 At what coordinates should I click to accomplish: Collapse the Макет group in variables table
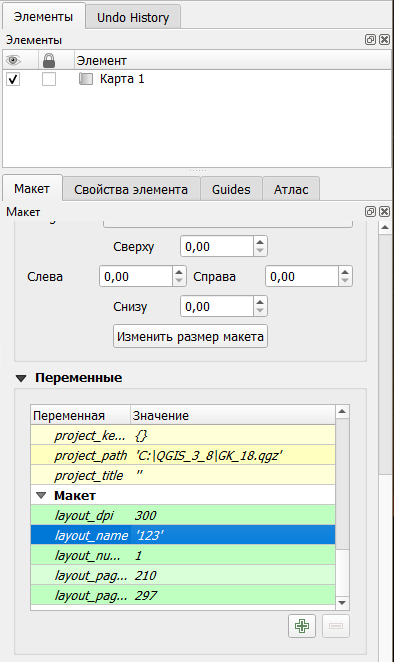point(41,495)
